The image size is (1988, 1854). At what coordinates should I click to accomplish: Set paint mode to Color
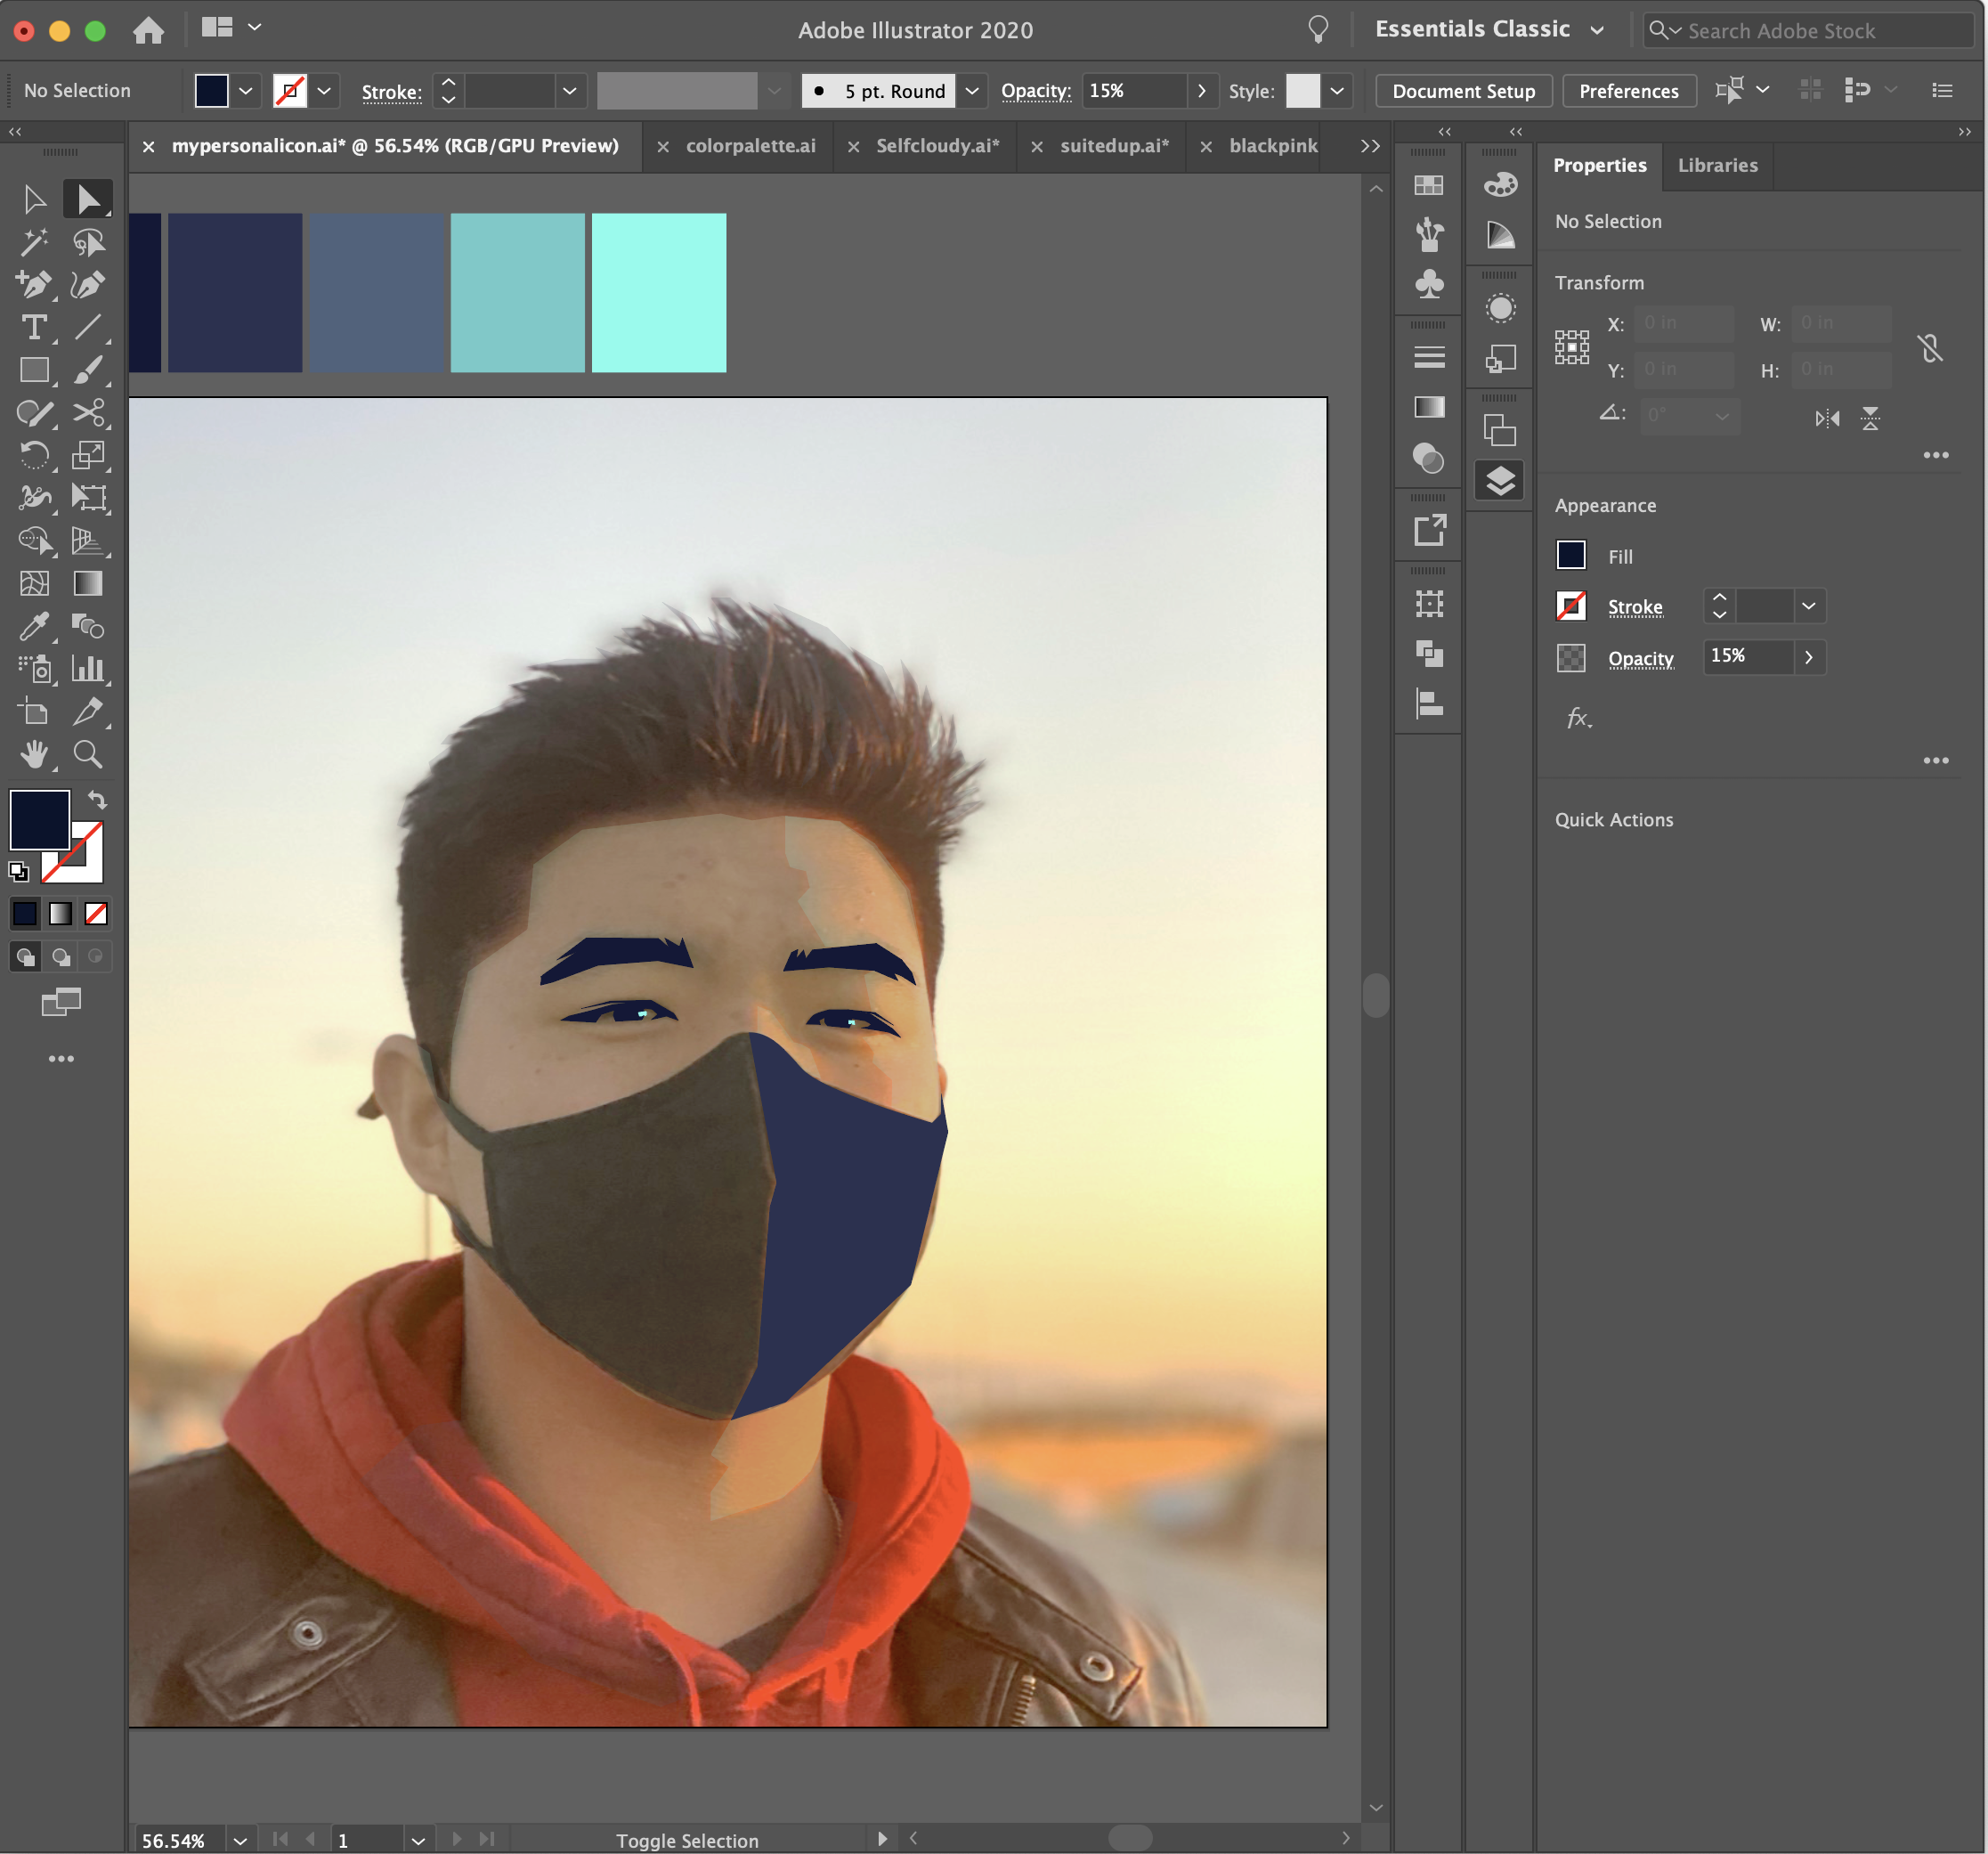tap(25, 913)
